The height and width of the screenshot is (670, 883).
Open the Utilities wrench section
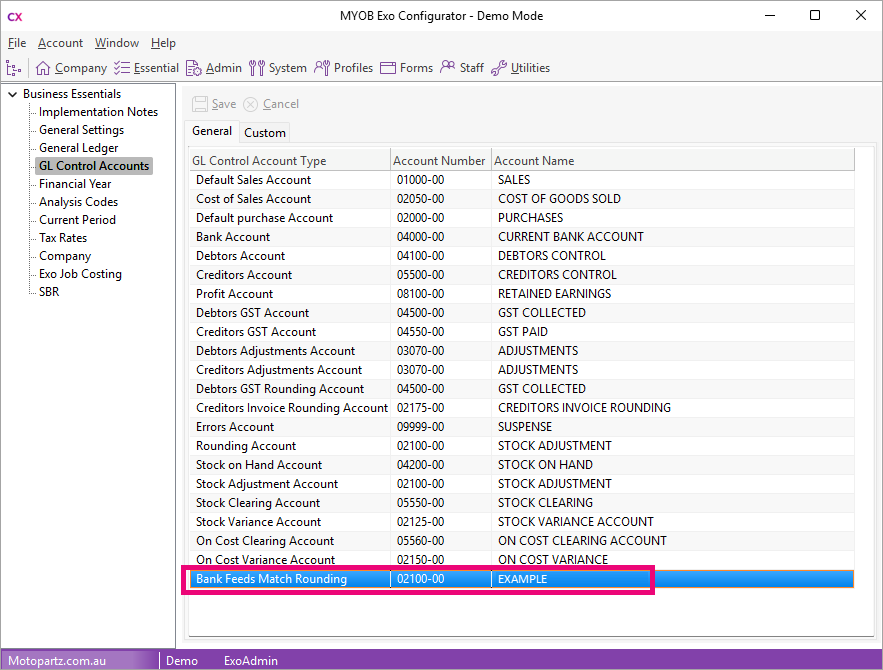520,68
